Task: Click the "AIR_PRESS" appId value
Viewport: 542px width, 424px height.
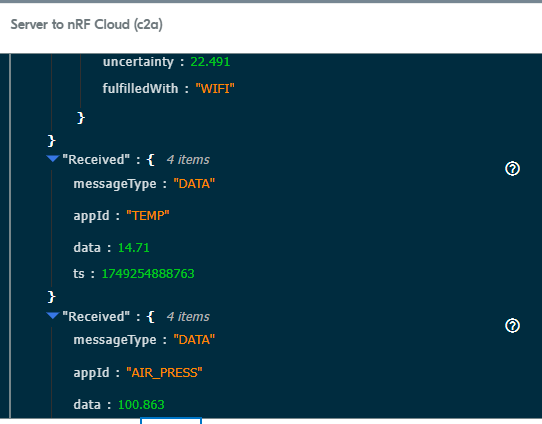Action: 164,373
